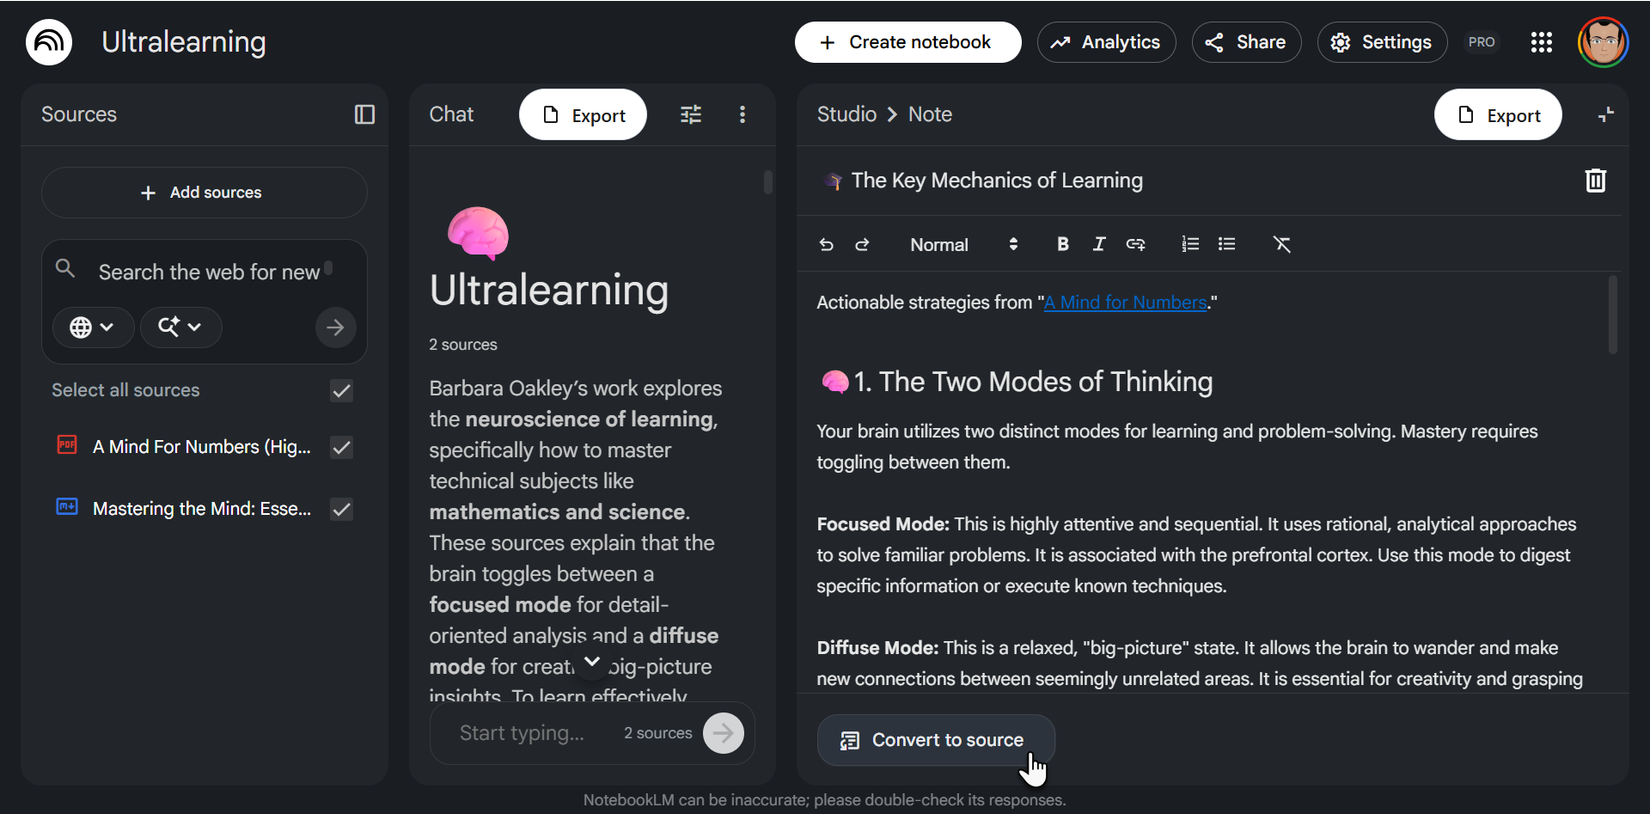The width and height of the screenshot is (1650, 814).
Task: Toggle bold formatting
Action: (x=1063, y=244)
